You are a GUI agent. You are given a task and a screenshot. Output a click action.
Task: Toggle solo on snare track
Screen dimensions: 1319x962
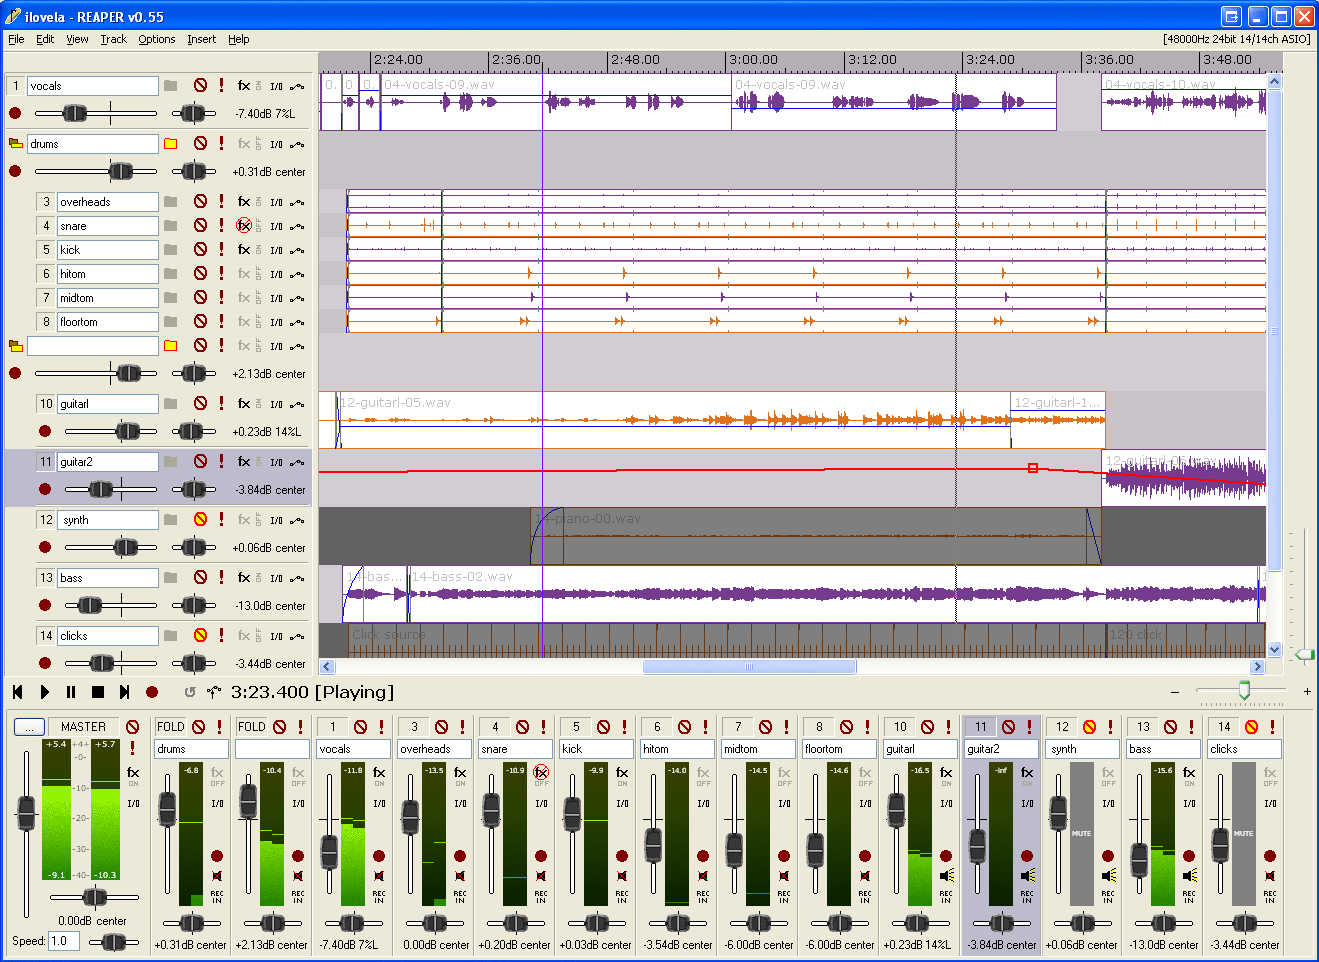tap(222, 226)
